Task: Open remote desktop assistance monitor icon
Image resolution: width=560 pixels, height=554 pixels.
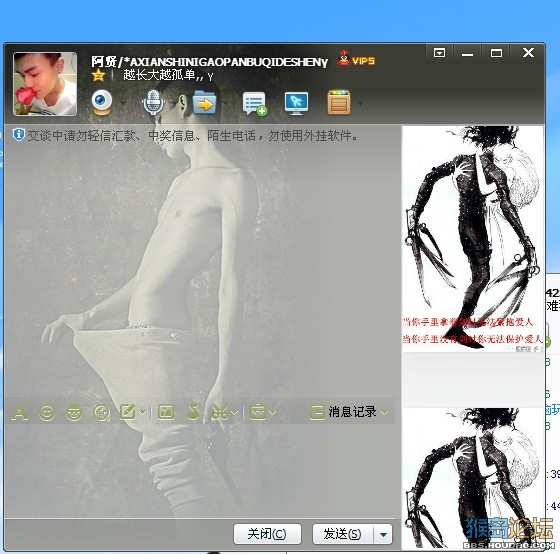Action: (296, 104)
